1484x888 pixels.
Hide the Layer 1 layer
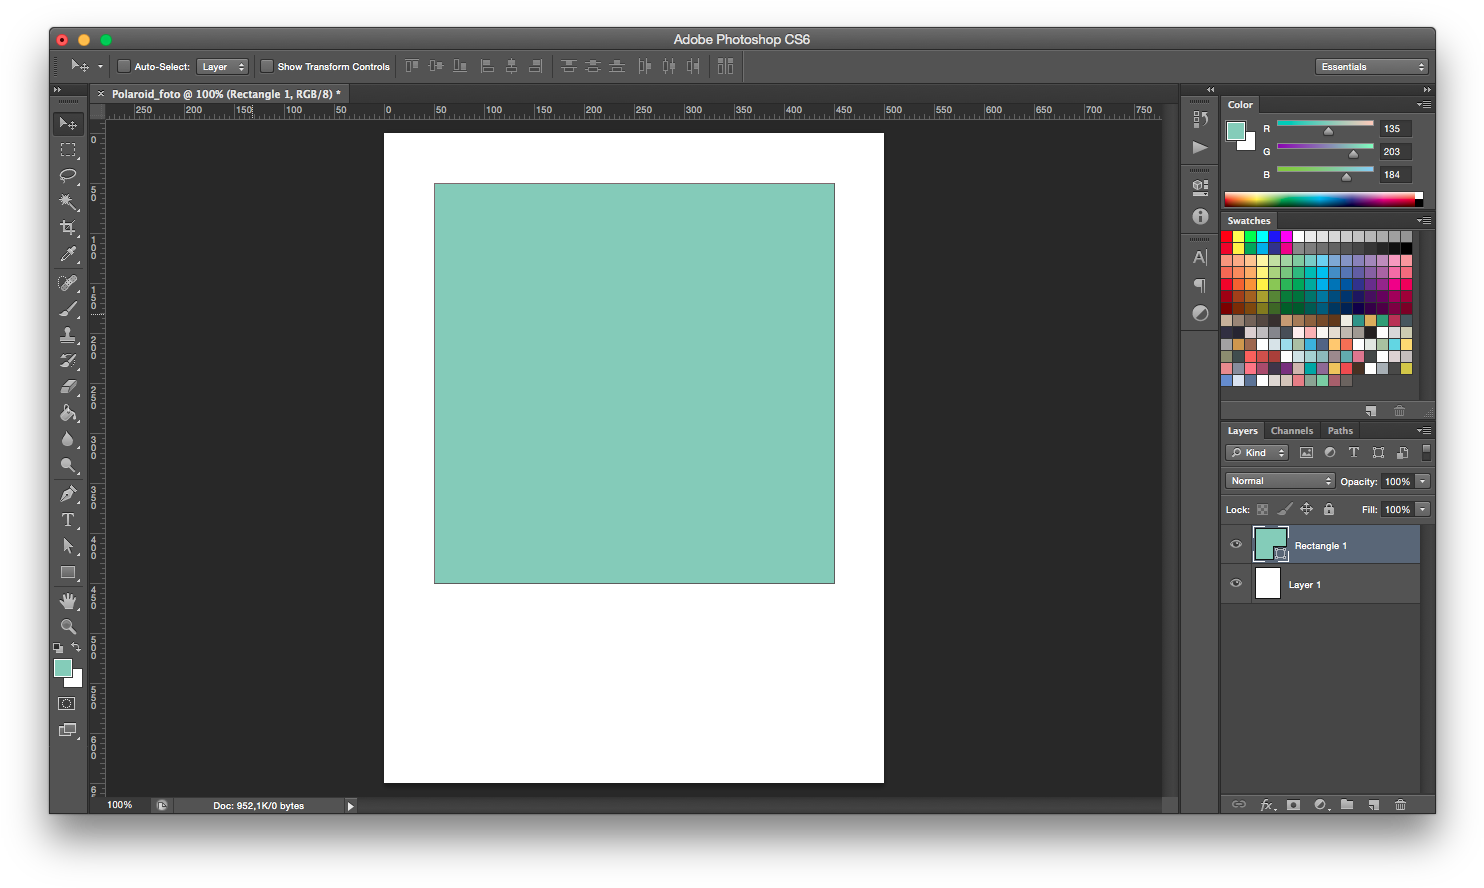click(1236, 583)
